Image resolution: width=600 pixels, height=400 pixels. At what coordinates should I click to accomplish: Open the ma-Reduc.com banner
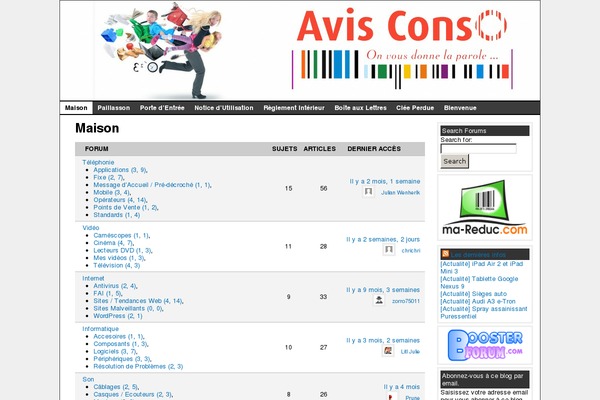coord(484,207)
